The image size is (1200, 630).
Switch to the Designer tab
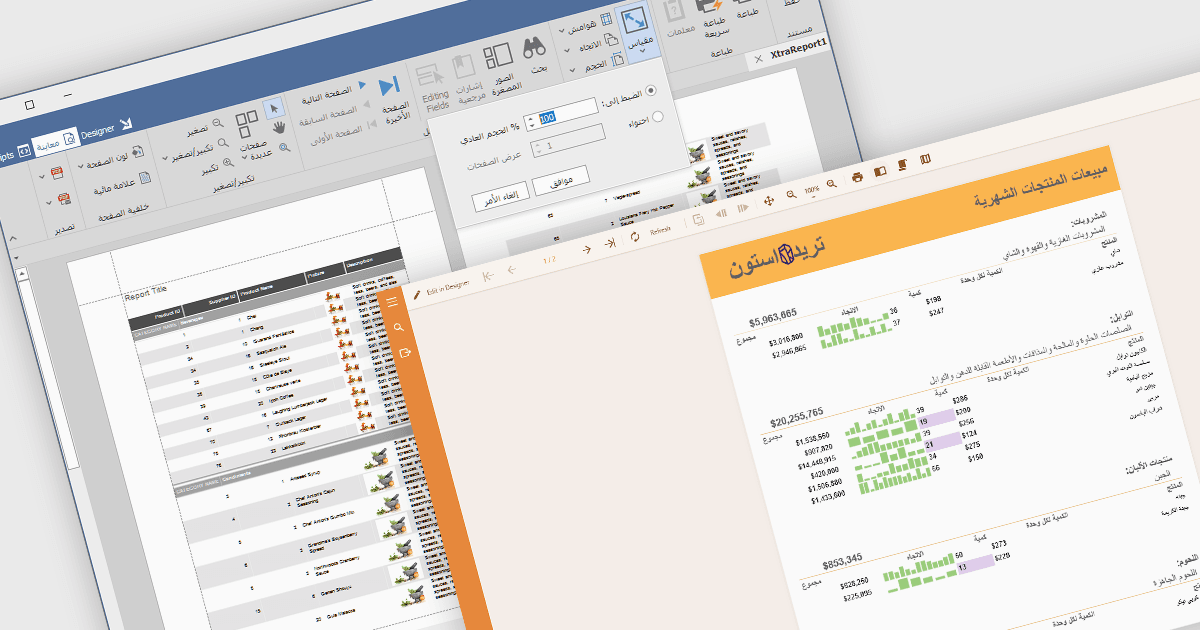click(106, 130)
